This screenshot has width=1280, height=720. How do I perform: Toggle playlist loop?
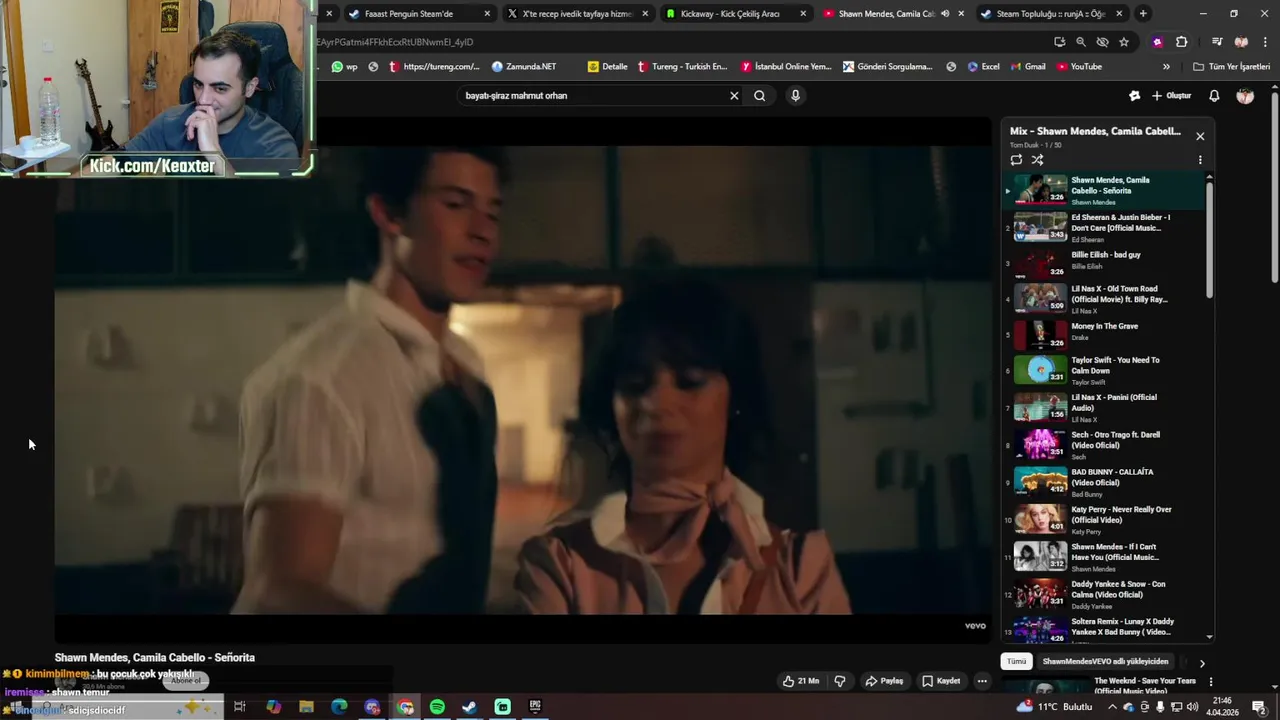click(x=1016, y=160)
